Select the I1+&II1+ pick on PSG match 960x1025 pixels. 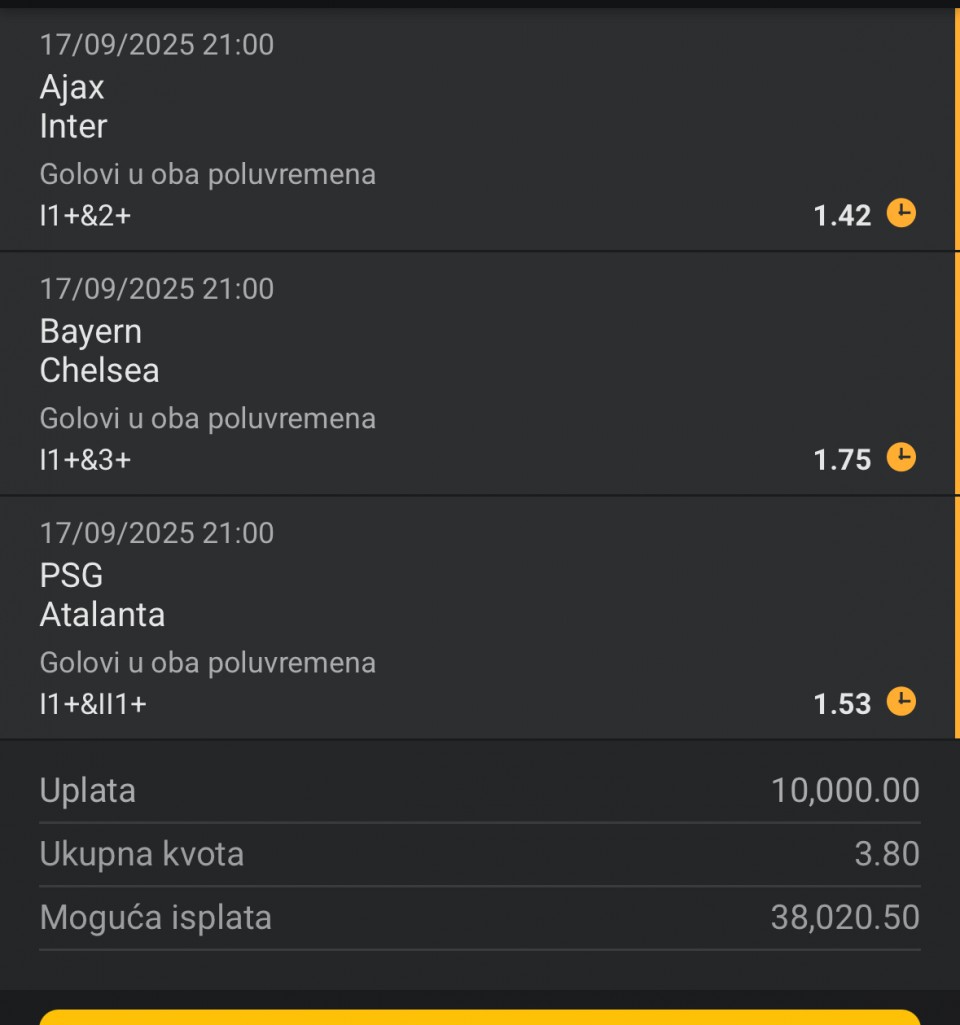(x=93, y=704)
